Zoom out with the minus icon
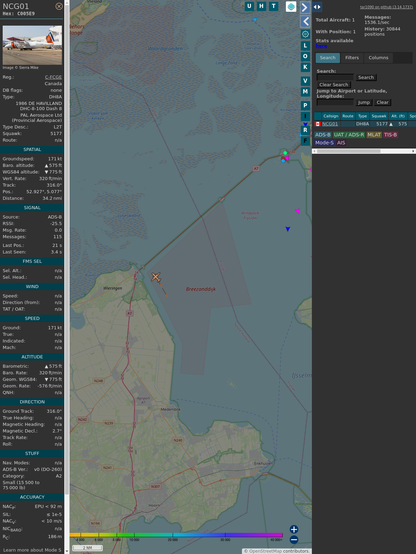 click(x=294, y=540)
